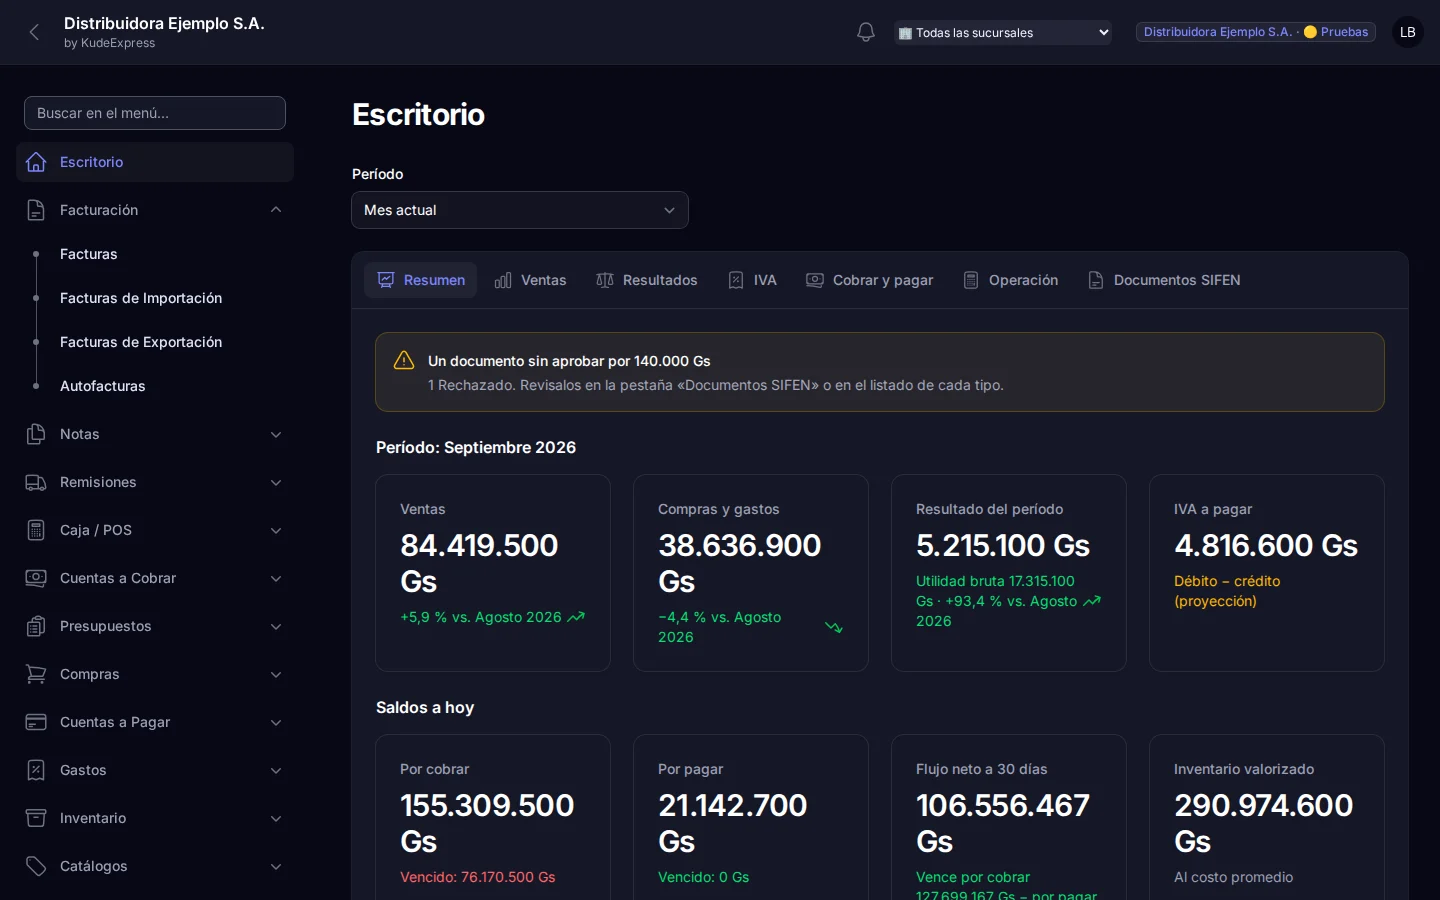Collapse the Facturación section chevron

point(276,210)
